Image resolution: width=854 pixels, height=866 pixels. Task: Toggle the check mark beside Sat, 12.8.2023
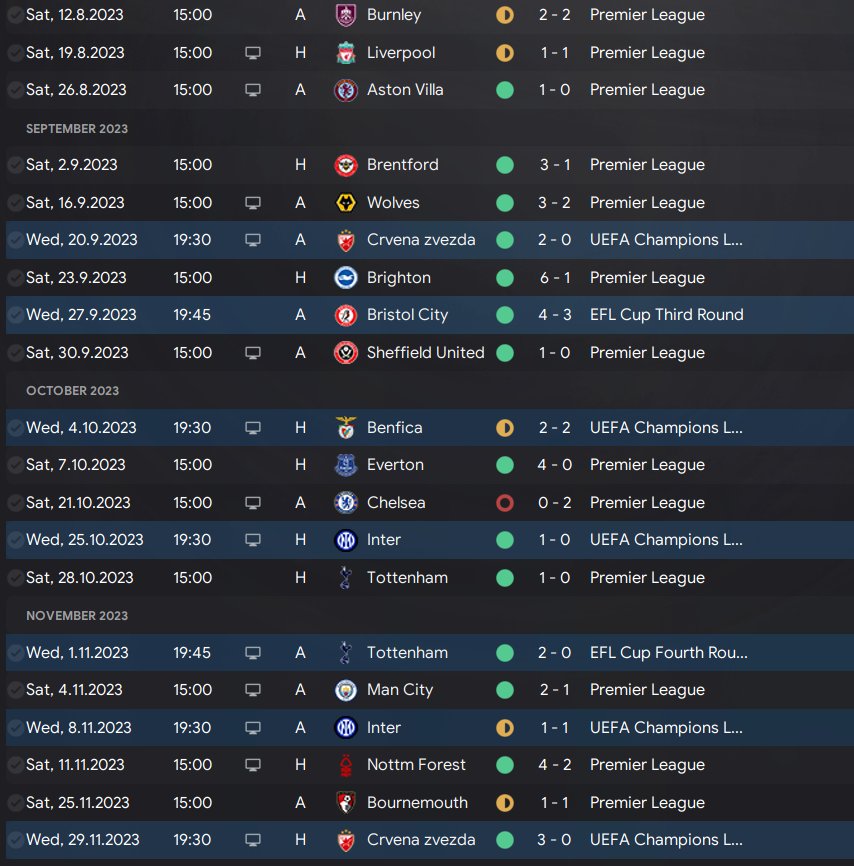point(15,15)
